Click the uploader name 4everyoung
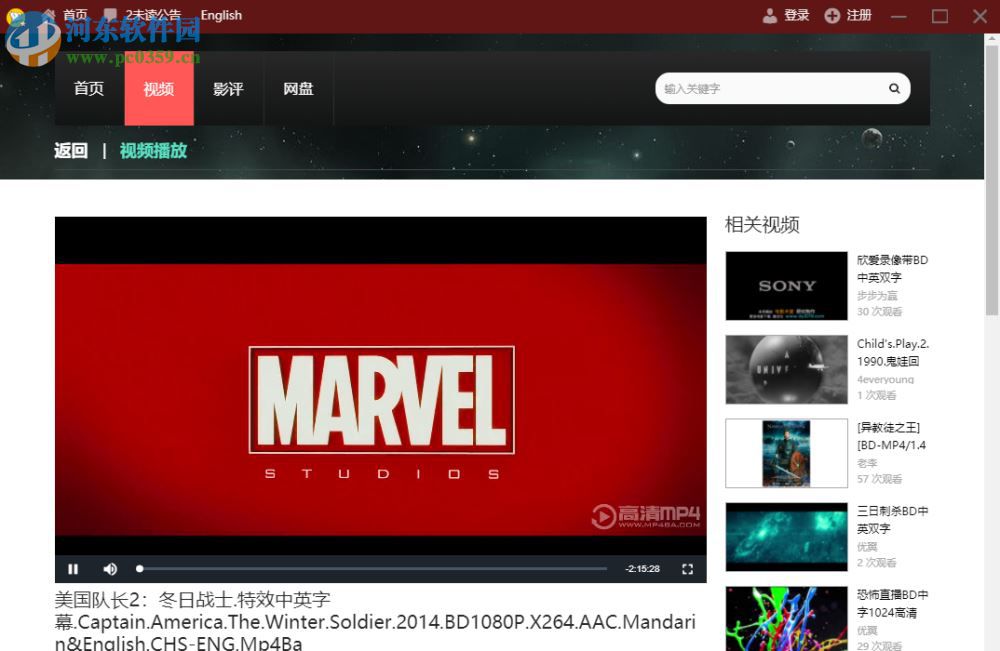 click(x=885, y=379)
